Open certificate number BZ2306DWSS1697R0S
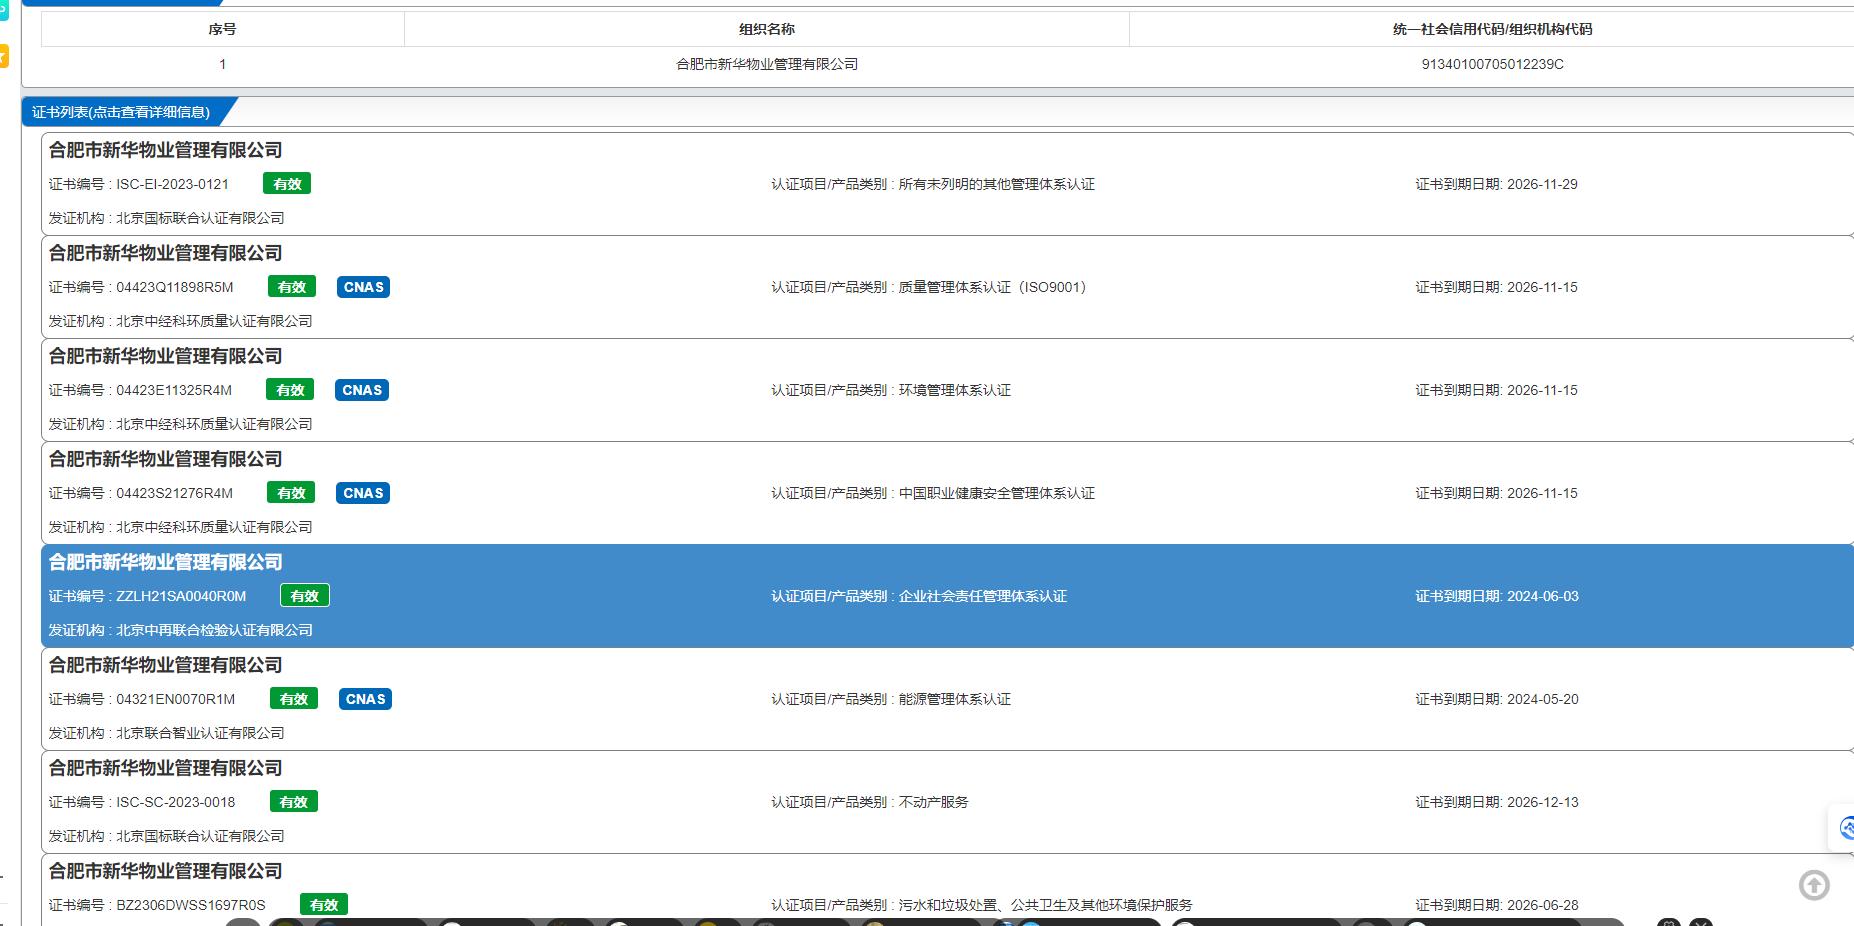The width and height of the screenshot is (1854, 926). (191, 905)
